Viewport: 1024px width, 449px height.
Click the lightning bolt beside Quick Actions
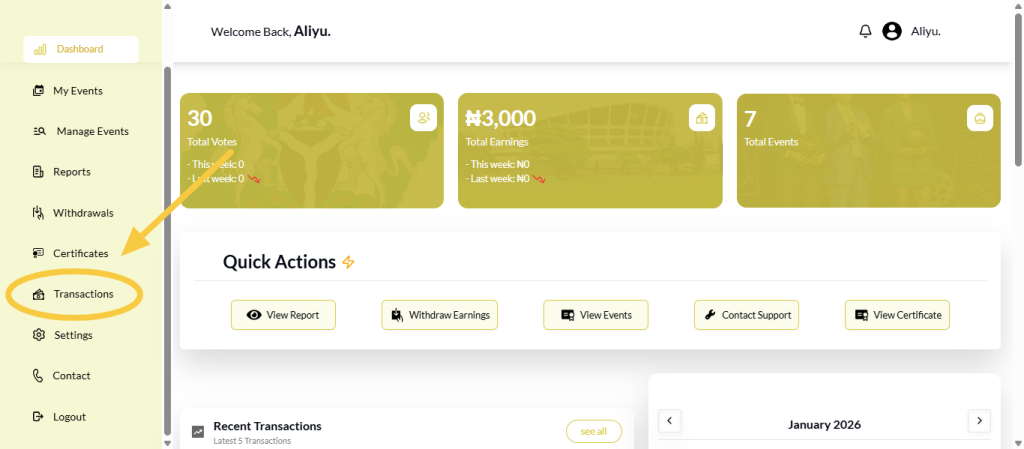point(348,262)
